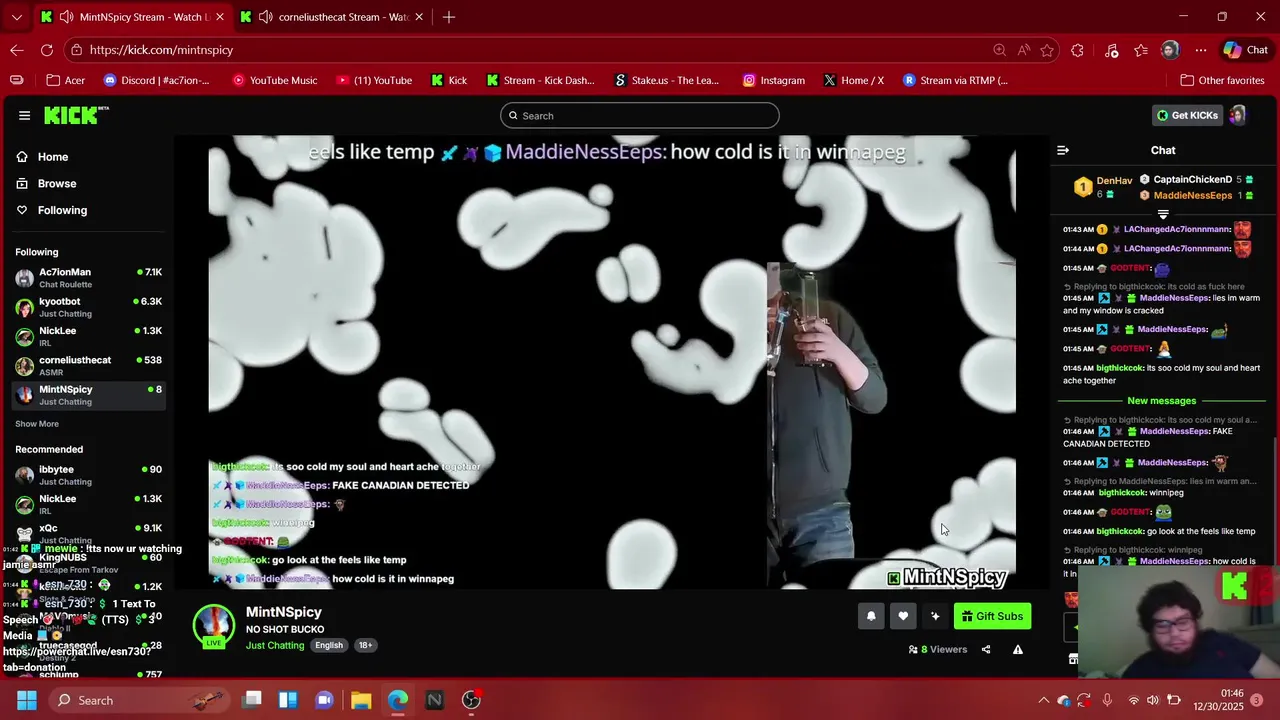Click the Just Chatting category link
The image size is (1280, 720).
[275, 645]
